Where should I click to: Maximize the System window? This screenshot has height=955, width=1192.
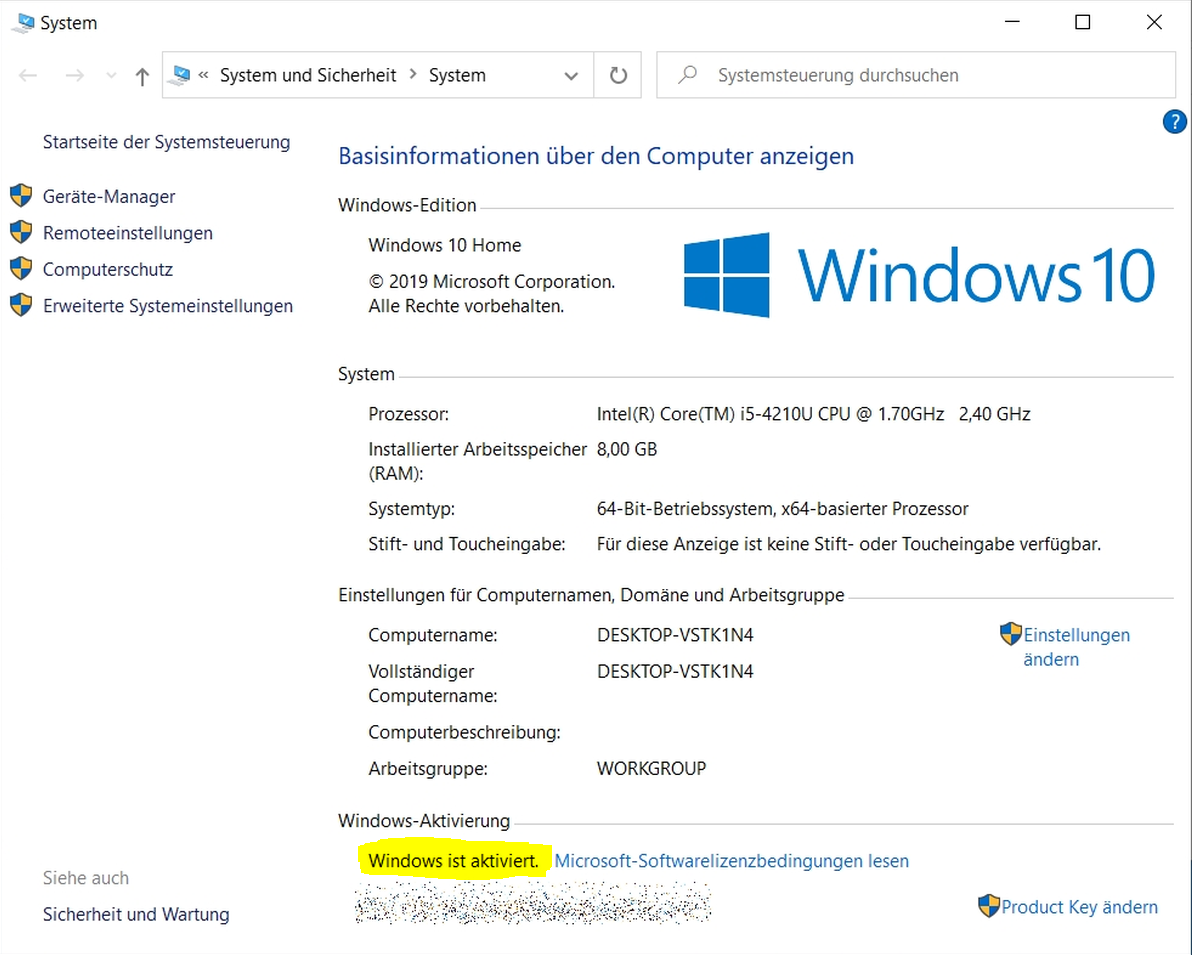tap(1083, 22)
